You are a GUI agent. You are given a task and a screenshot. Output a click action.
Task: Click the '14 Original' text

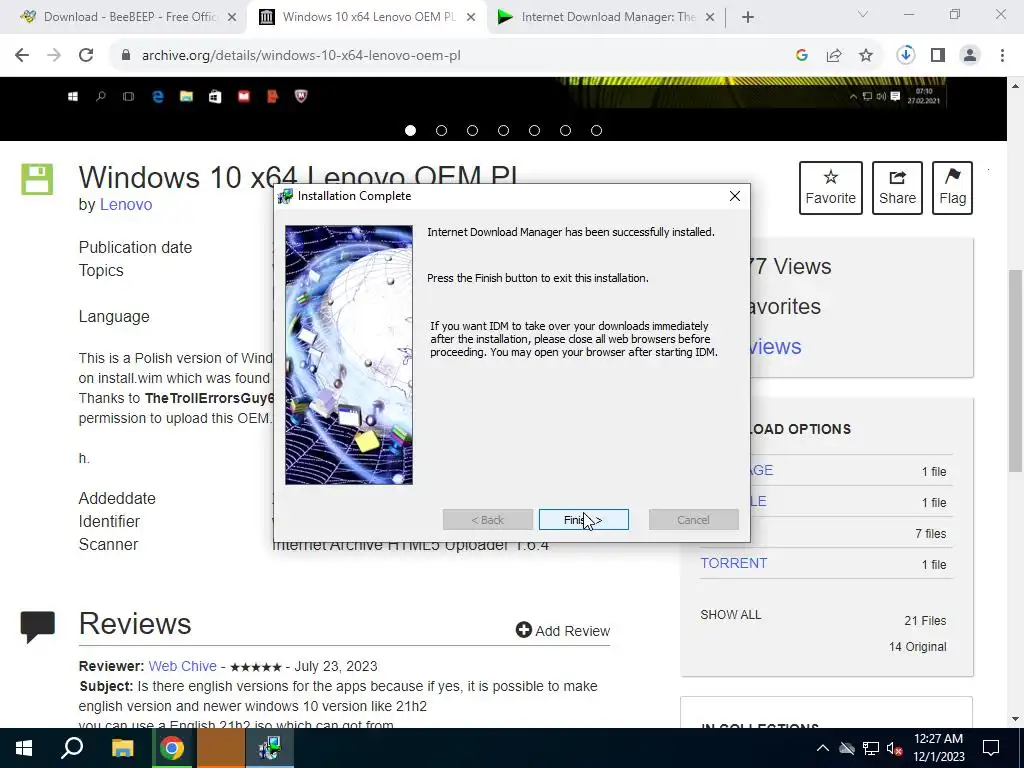pos(917,647)
